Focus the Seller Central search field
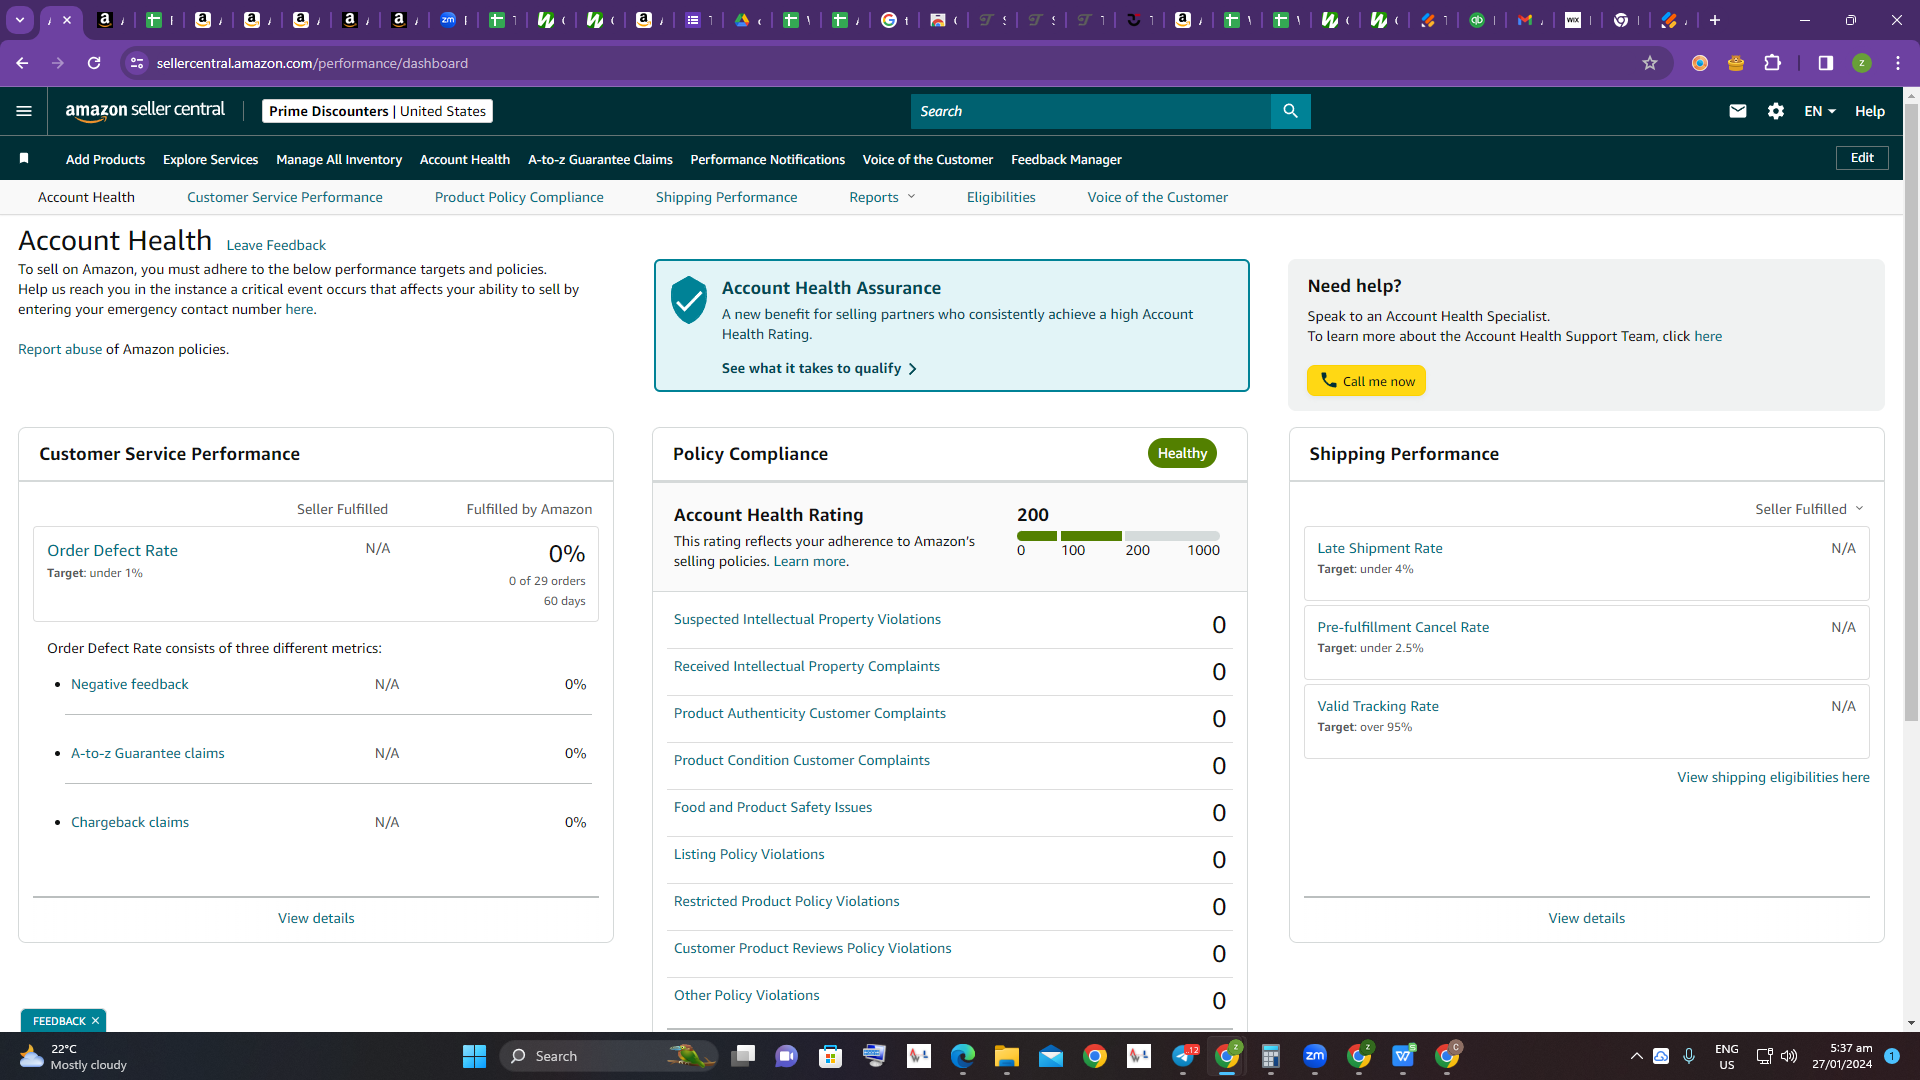This screenshot has width=1920, height=1080. 1090,111
